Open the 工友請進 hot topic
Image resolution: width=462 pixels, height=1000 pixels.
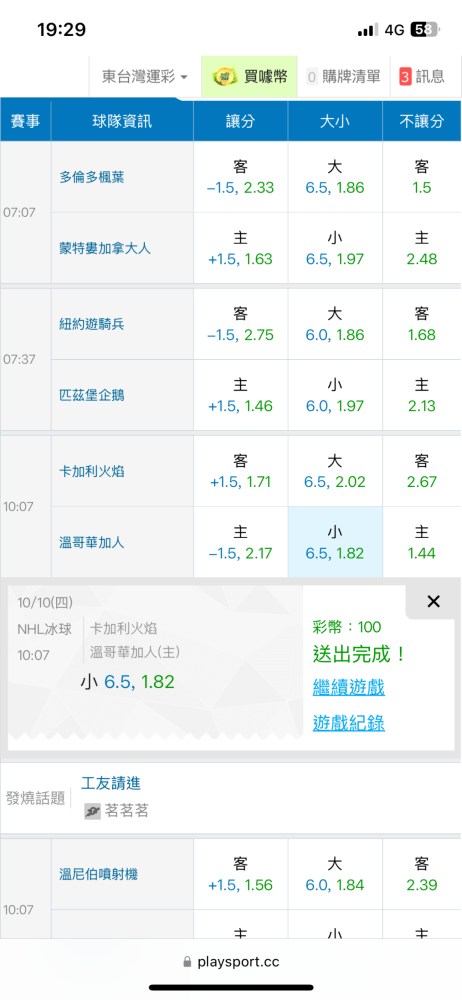[111, 783]
